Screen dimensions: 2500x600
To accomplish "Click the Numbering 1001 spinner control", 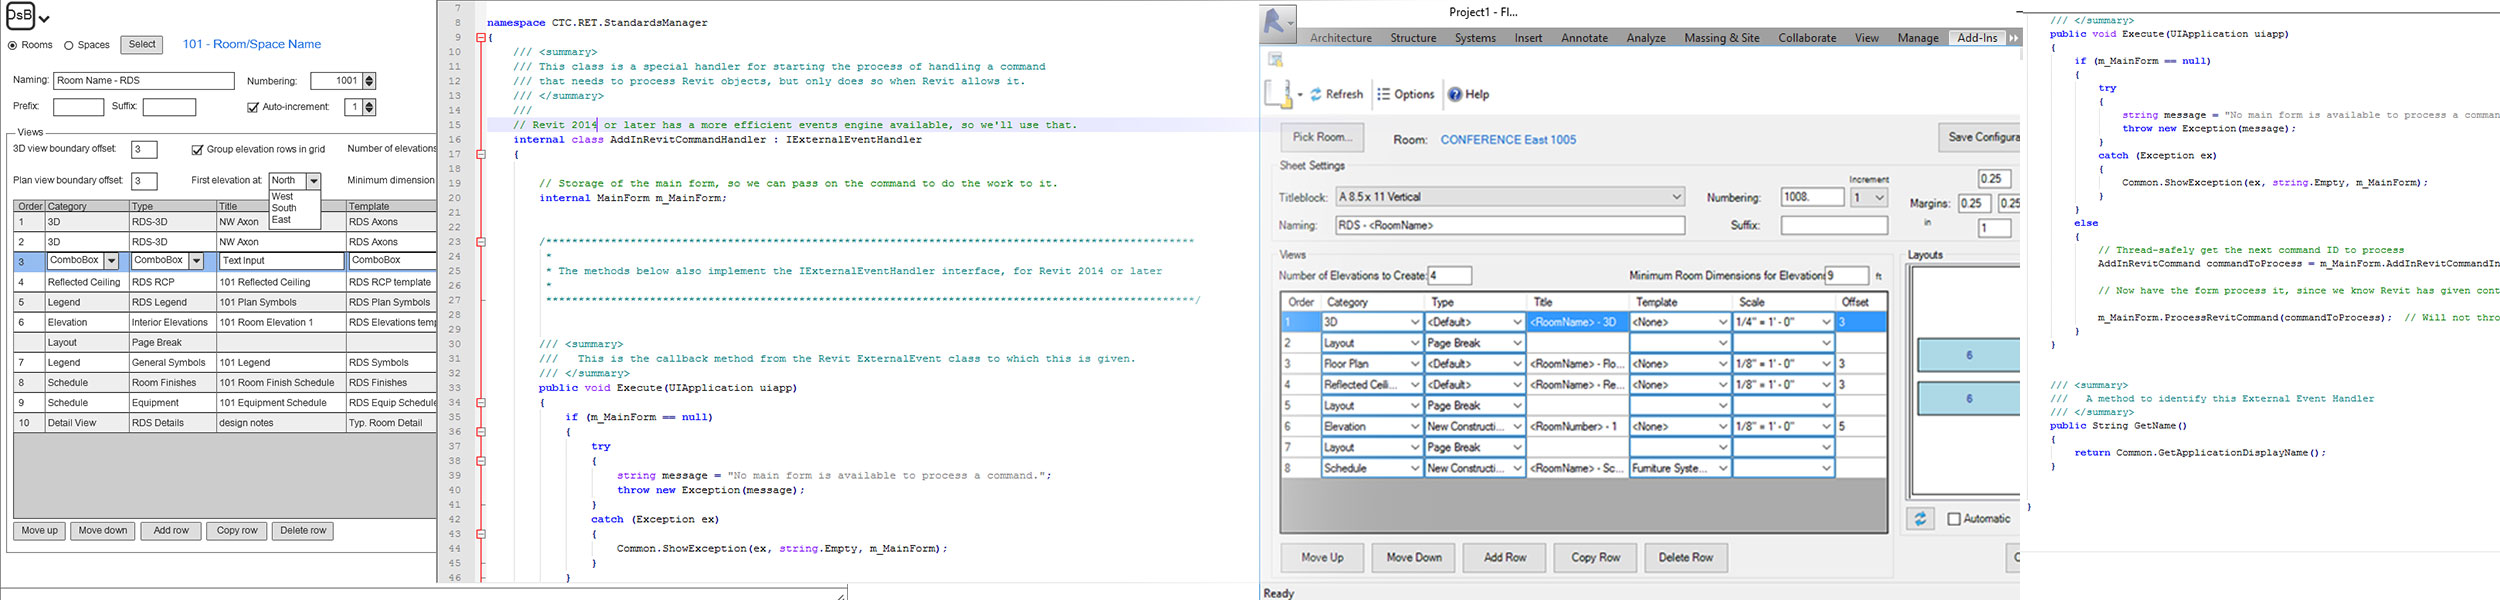I will pos(369,81).
